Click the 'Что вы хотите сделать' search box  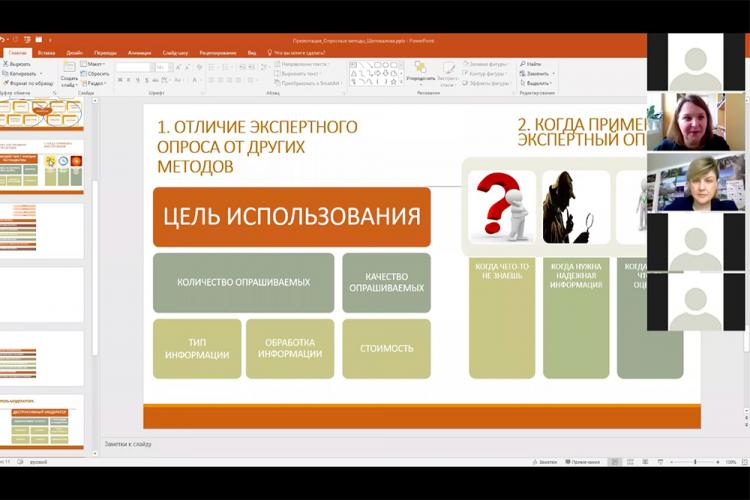297,53
